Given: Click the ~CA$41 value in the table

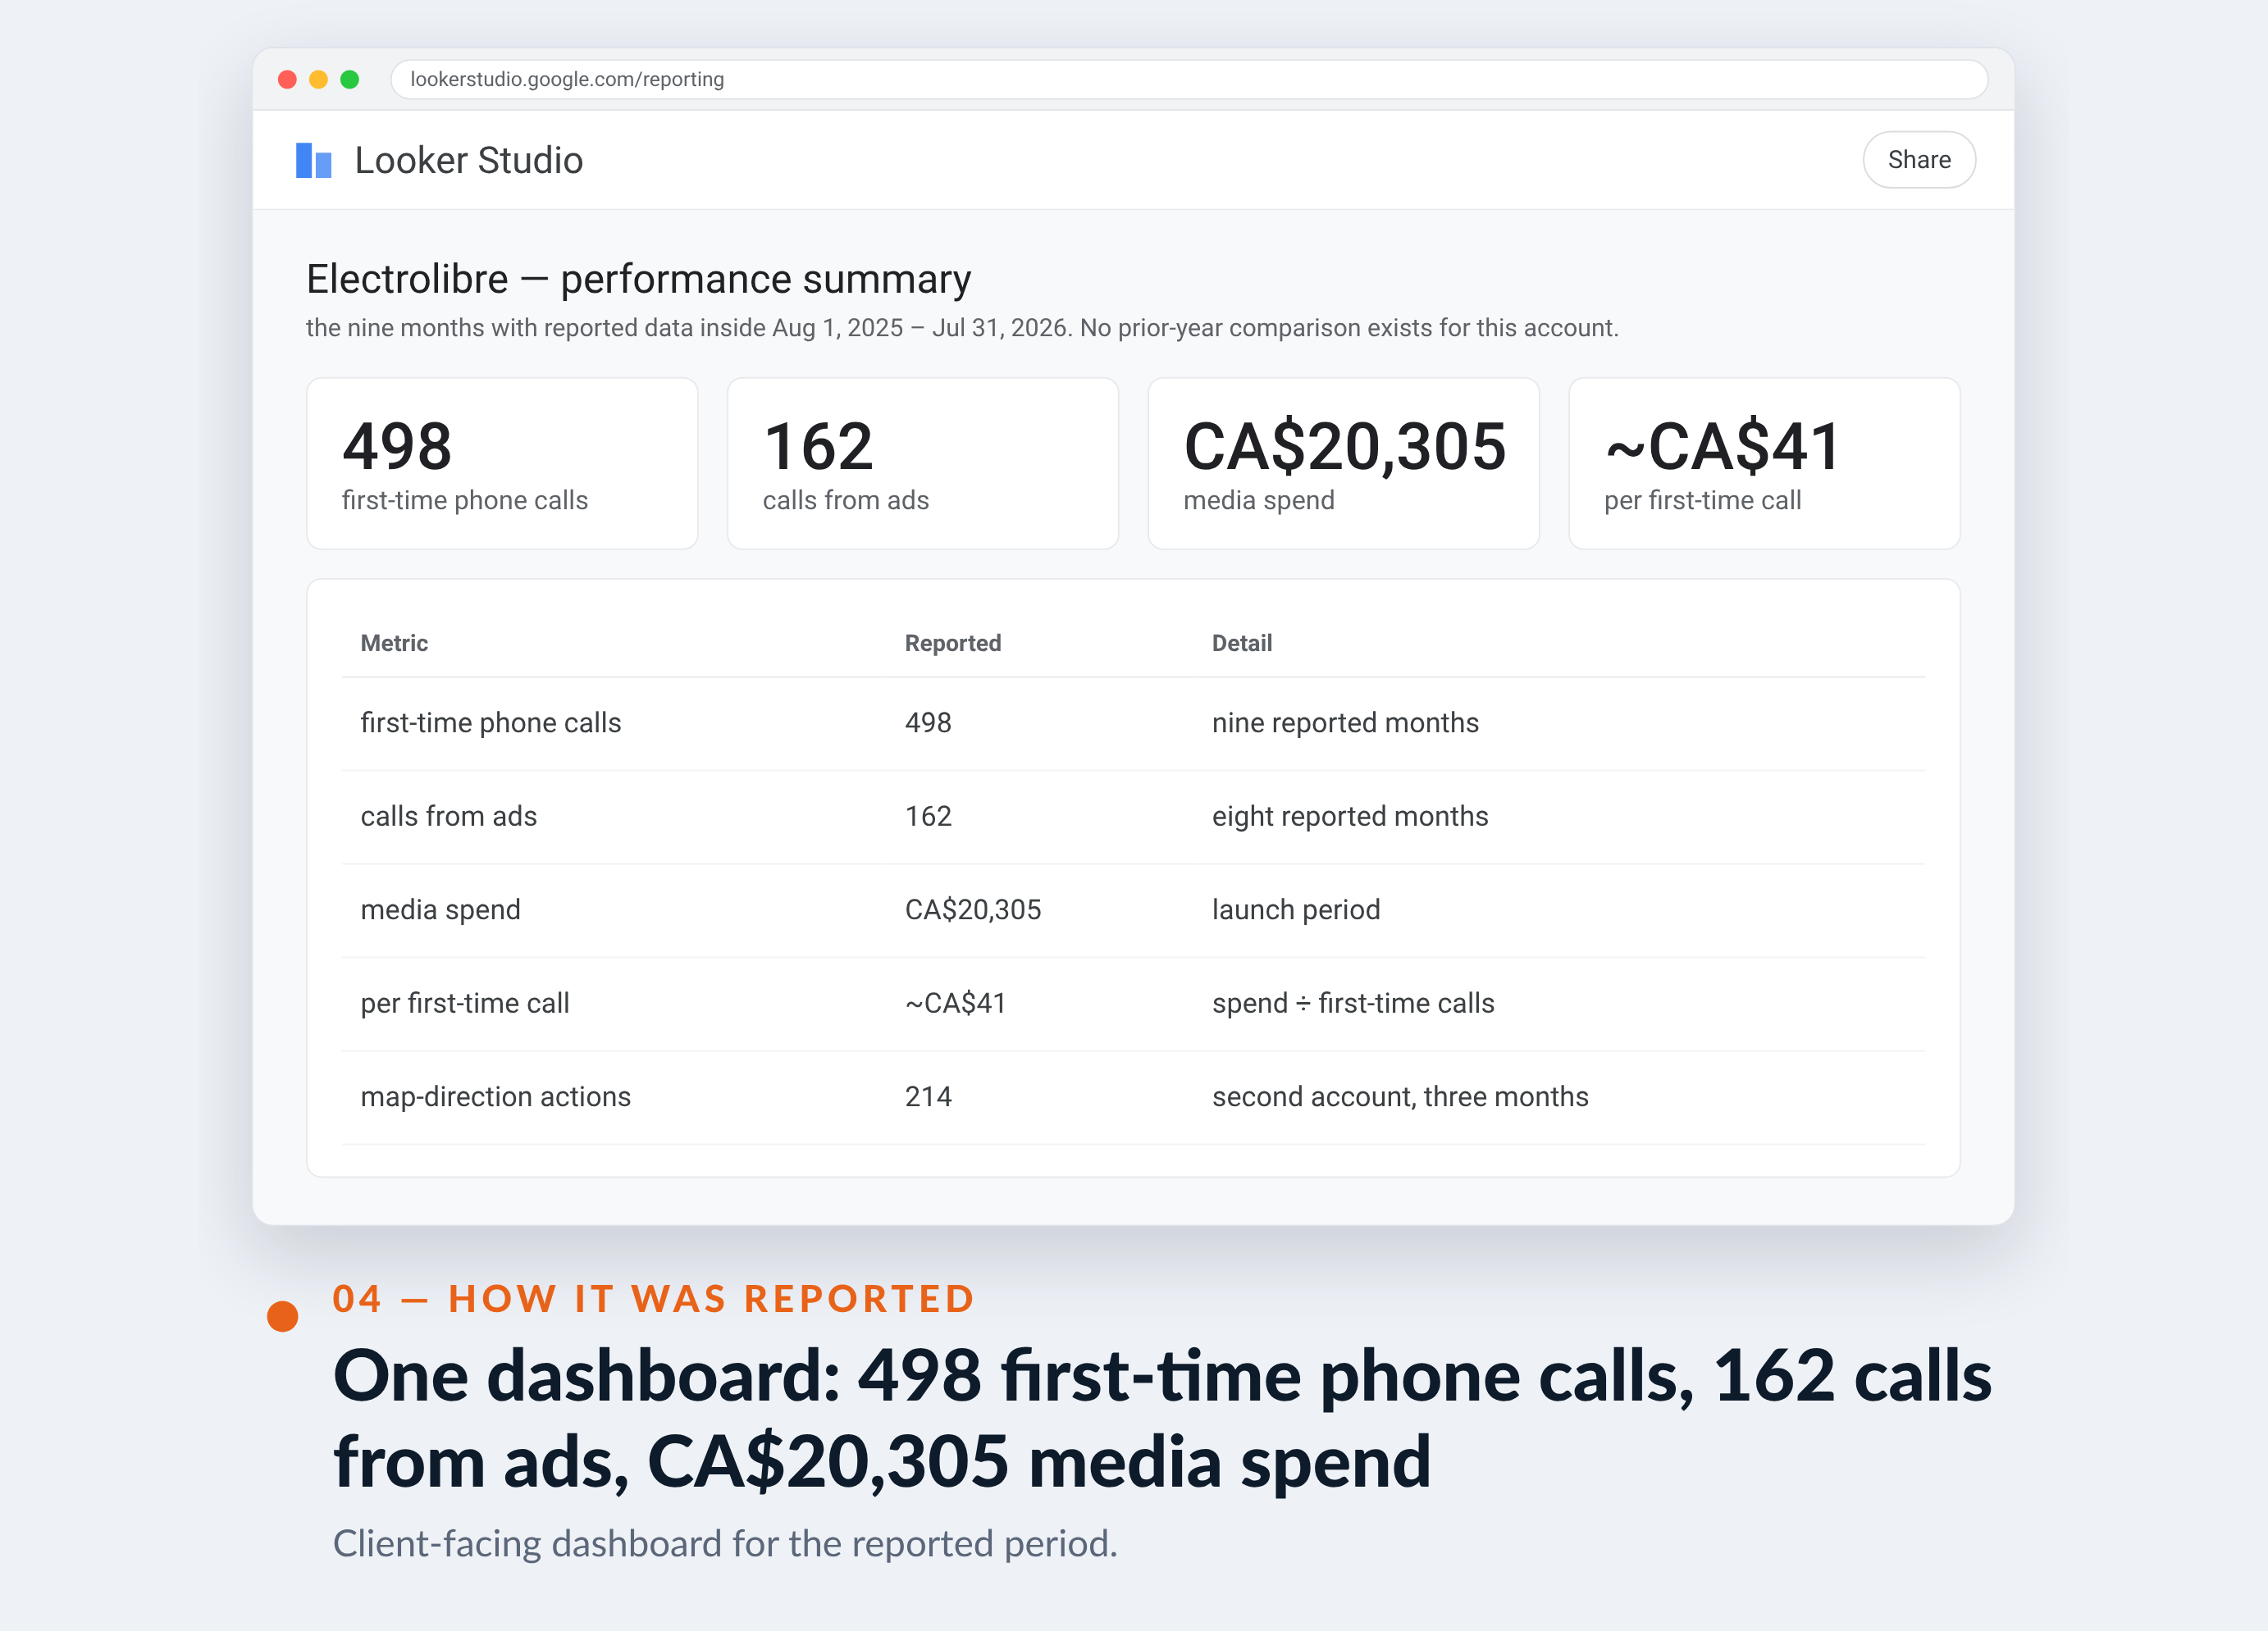Looking at the screenshot, I should [955, 1003].
